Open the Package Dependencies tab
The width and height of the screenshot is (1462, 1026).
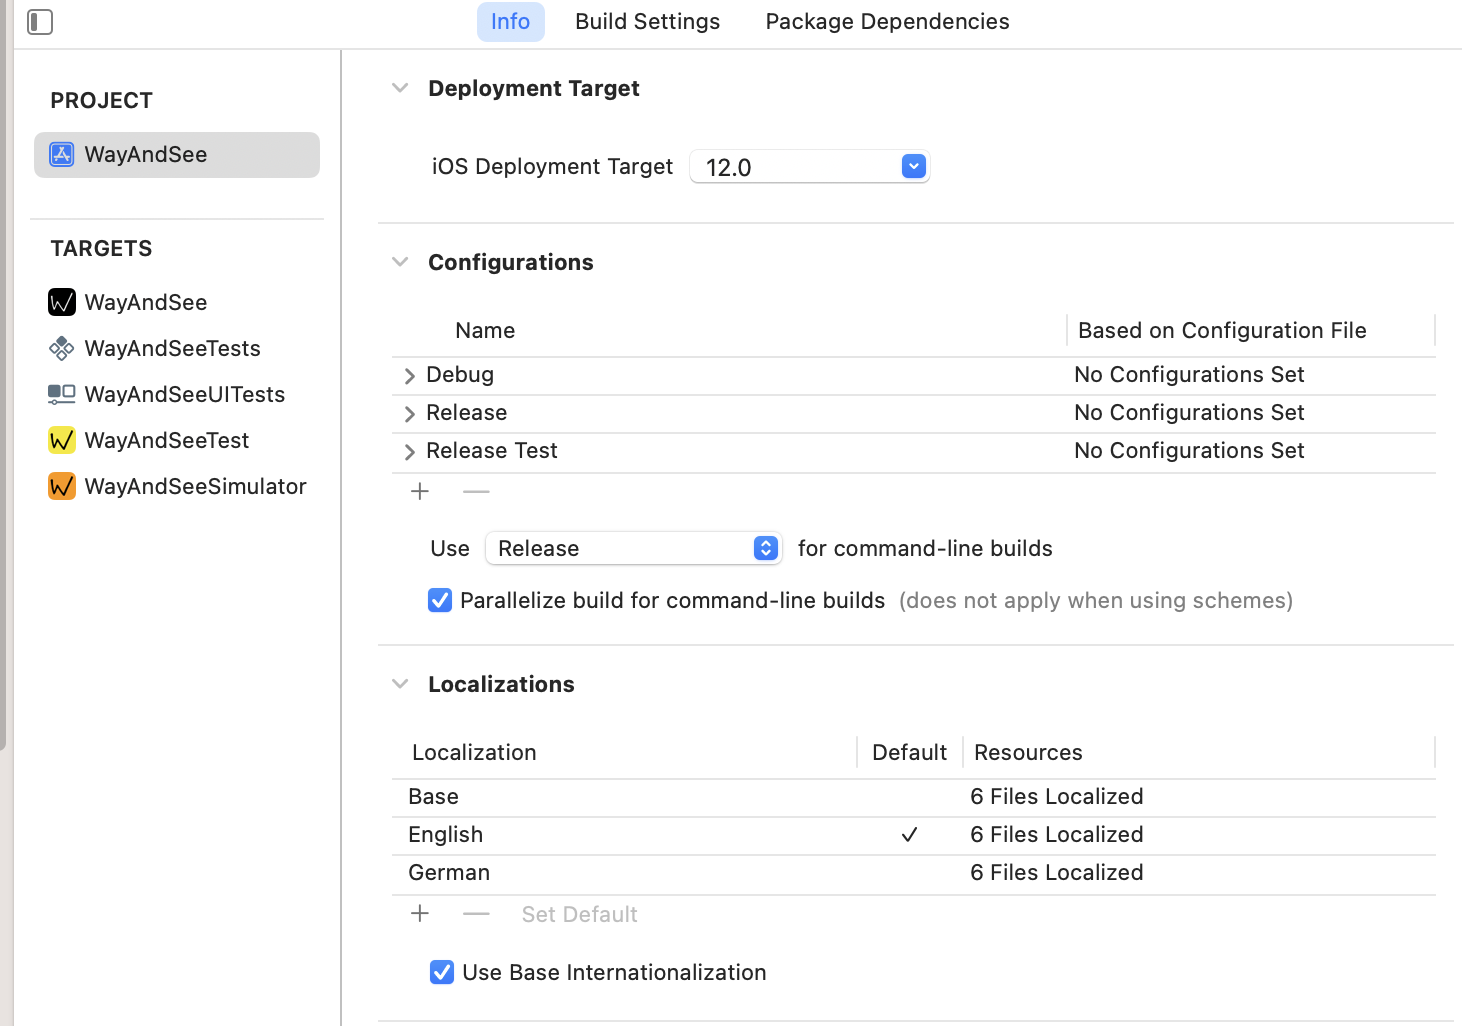click(887, 22)
